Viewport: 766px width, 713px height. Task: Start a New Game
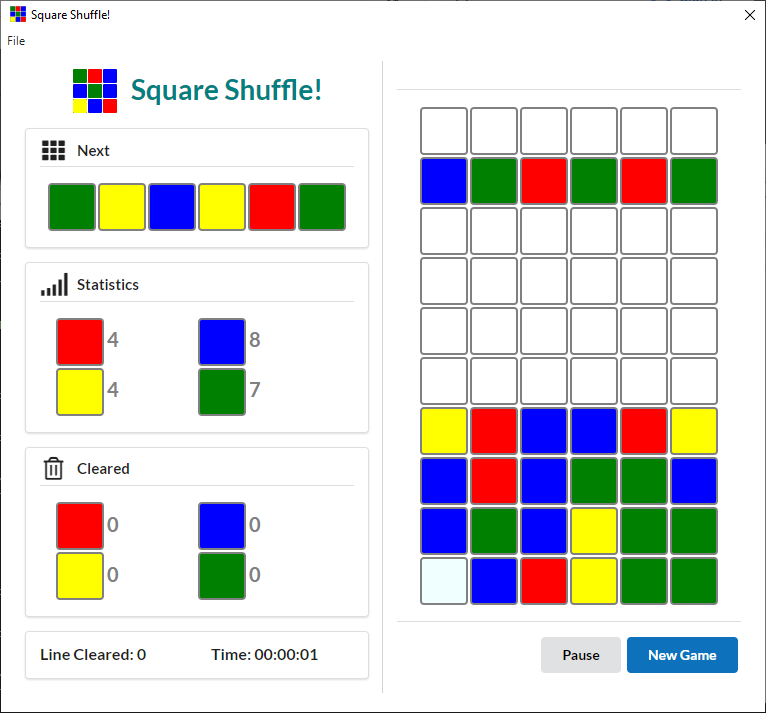tap(682, 655)
